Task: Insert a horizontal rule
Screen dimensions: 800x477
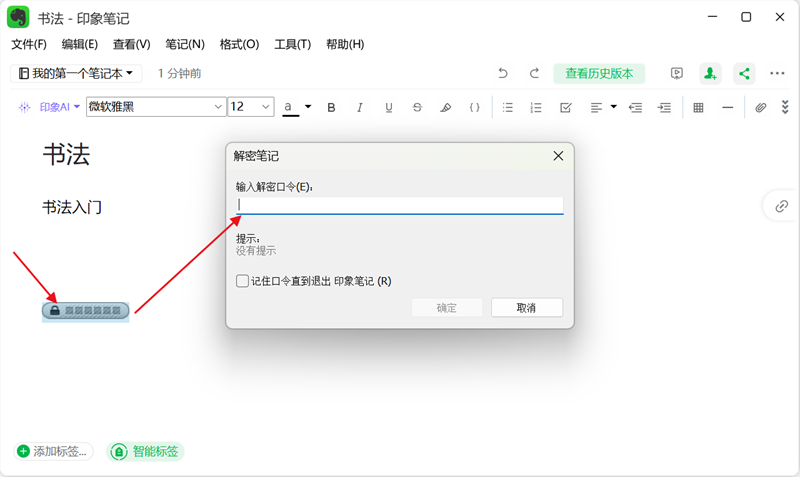Action: [x=728, y=107]
